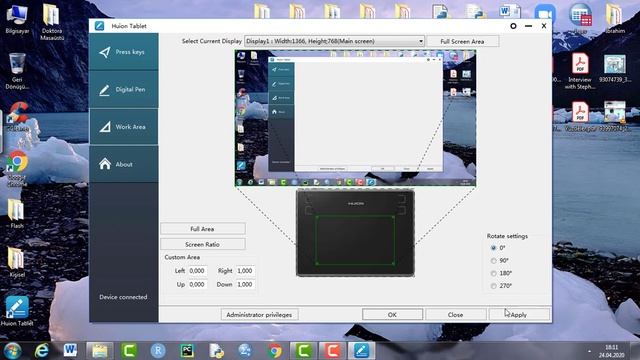Select the 90° rotation option
Viewport: 640px width, 360px height.
pos(493,260)
